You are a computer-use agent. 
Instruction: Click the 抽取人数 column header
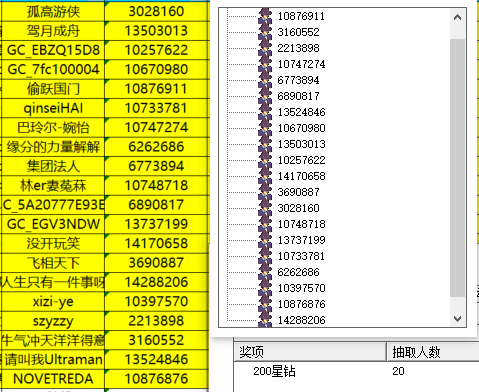point(433,352)
